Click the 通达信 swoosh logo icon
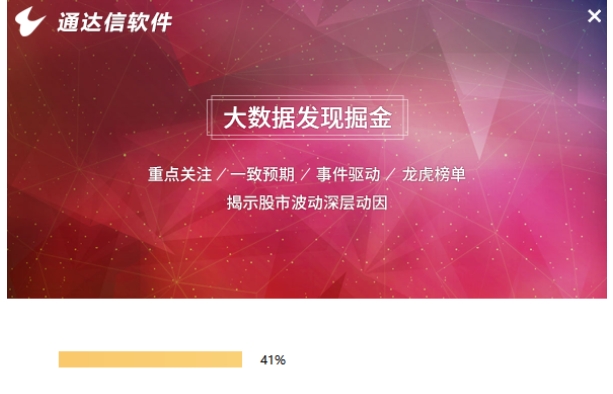613x394 pixels. pos(30,21)
